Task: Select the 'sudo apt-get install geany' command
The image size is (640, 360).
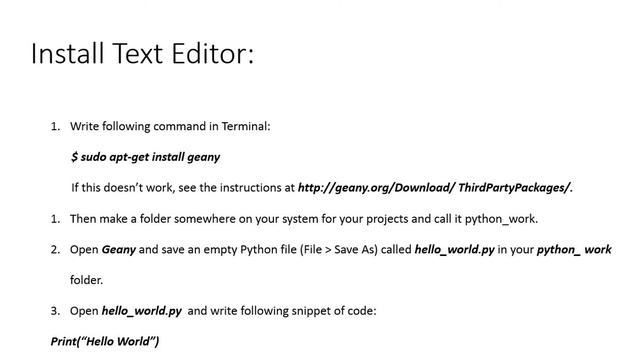Action: click(150, 157)
